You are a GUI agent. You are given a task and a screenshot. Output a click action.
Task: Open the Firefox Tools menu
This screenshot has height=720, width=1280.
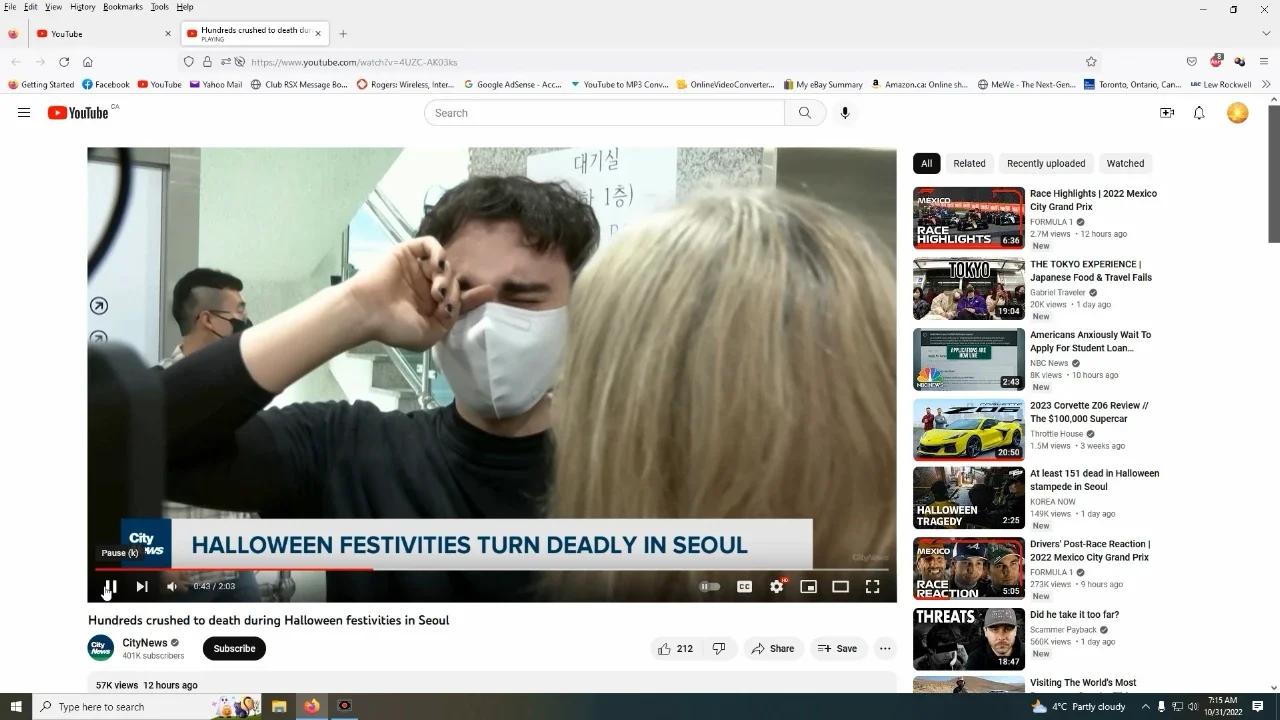[x=160, y=7]
